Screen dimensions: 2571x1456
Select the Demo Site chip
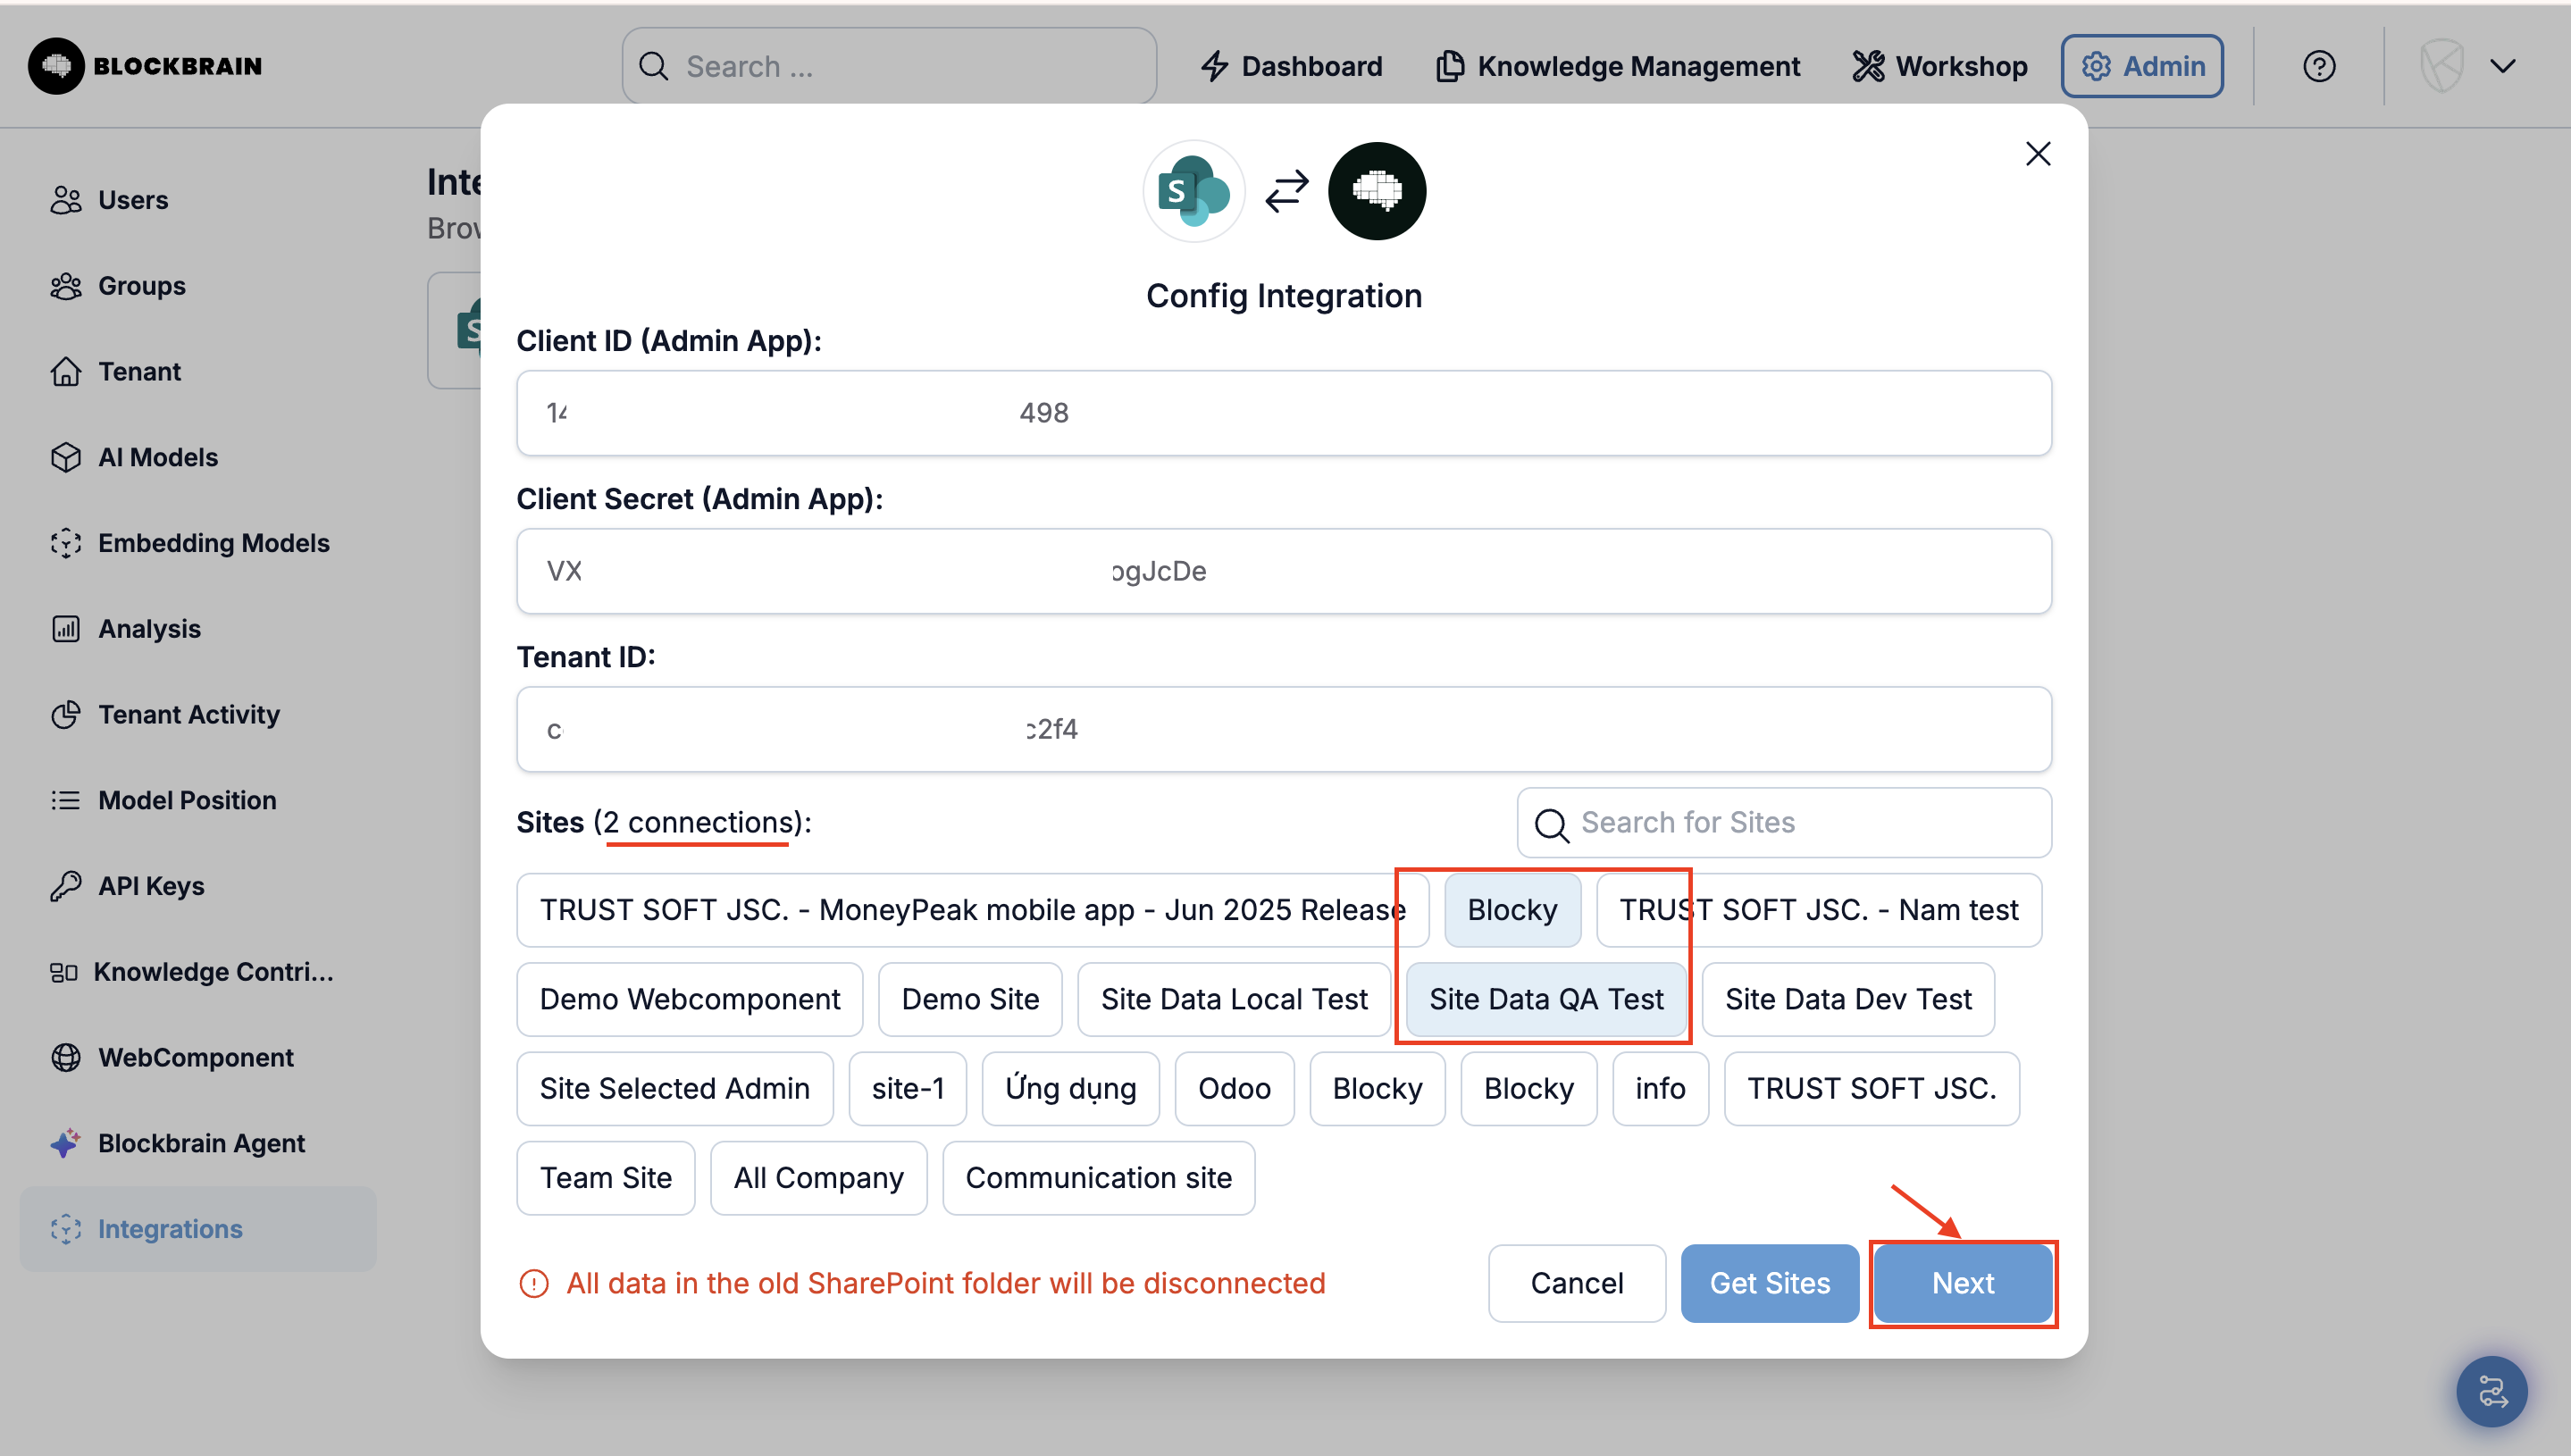click(970, 1000)
